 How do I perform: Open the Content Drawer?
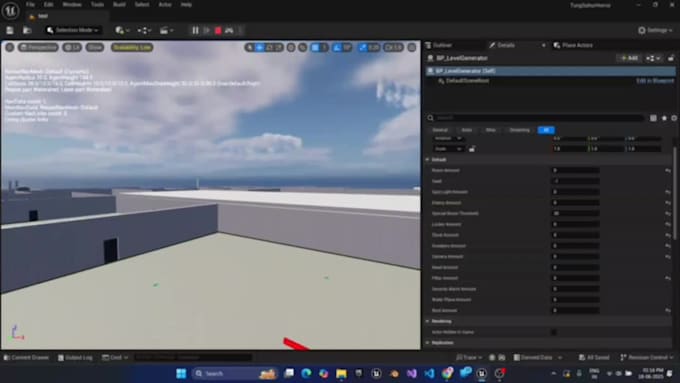click(26, 357)
